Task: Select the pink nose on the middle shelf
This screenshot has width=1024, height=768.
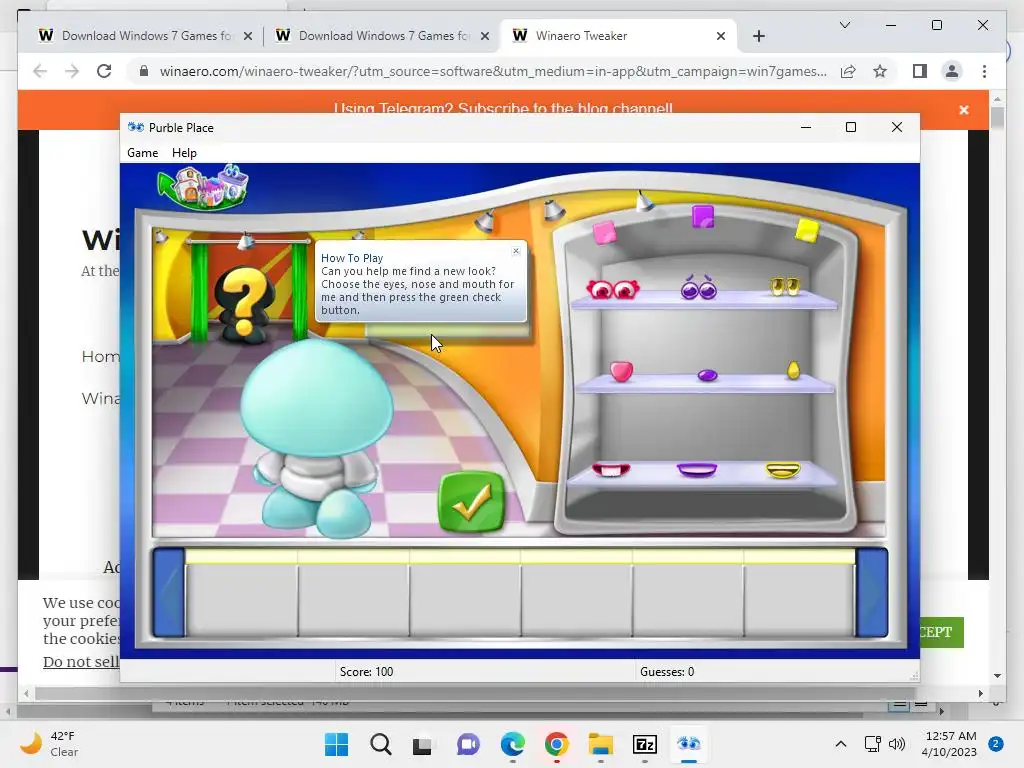Action: click(x=621, y=371)
